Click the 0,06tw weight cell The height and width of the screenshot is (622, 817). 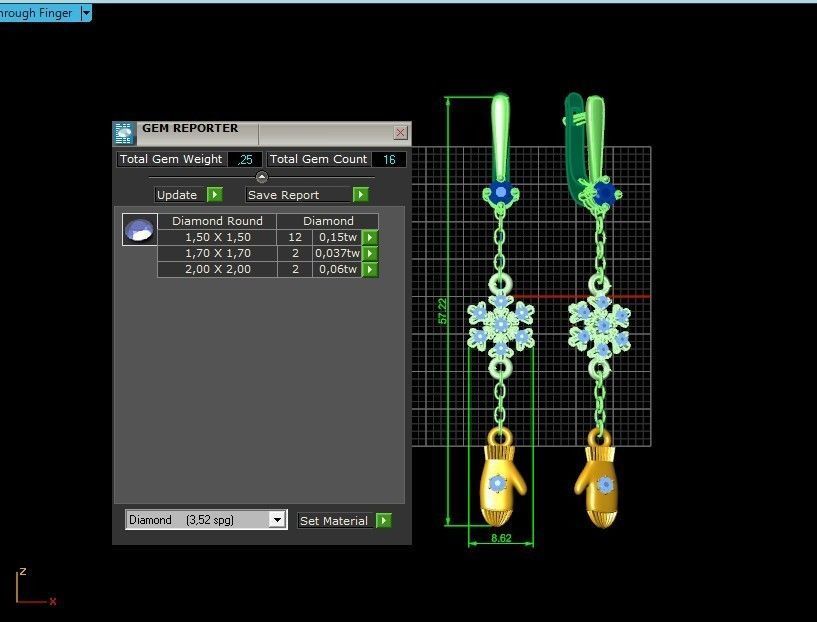click(338, 269)
